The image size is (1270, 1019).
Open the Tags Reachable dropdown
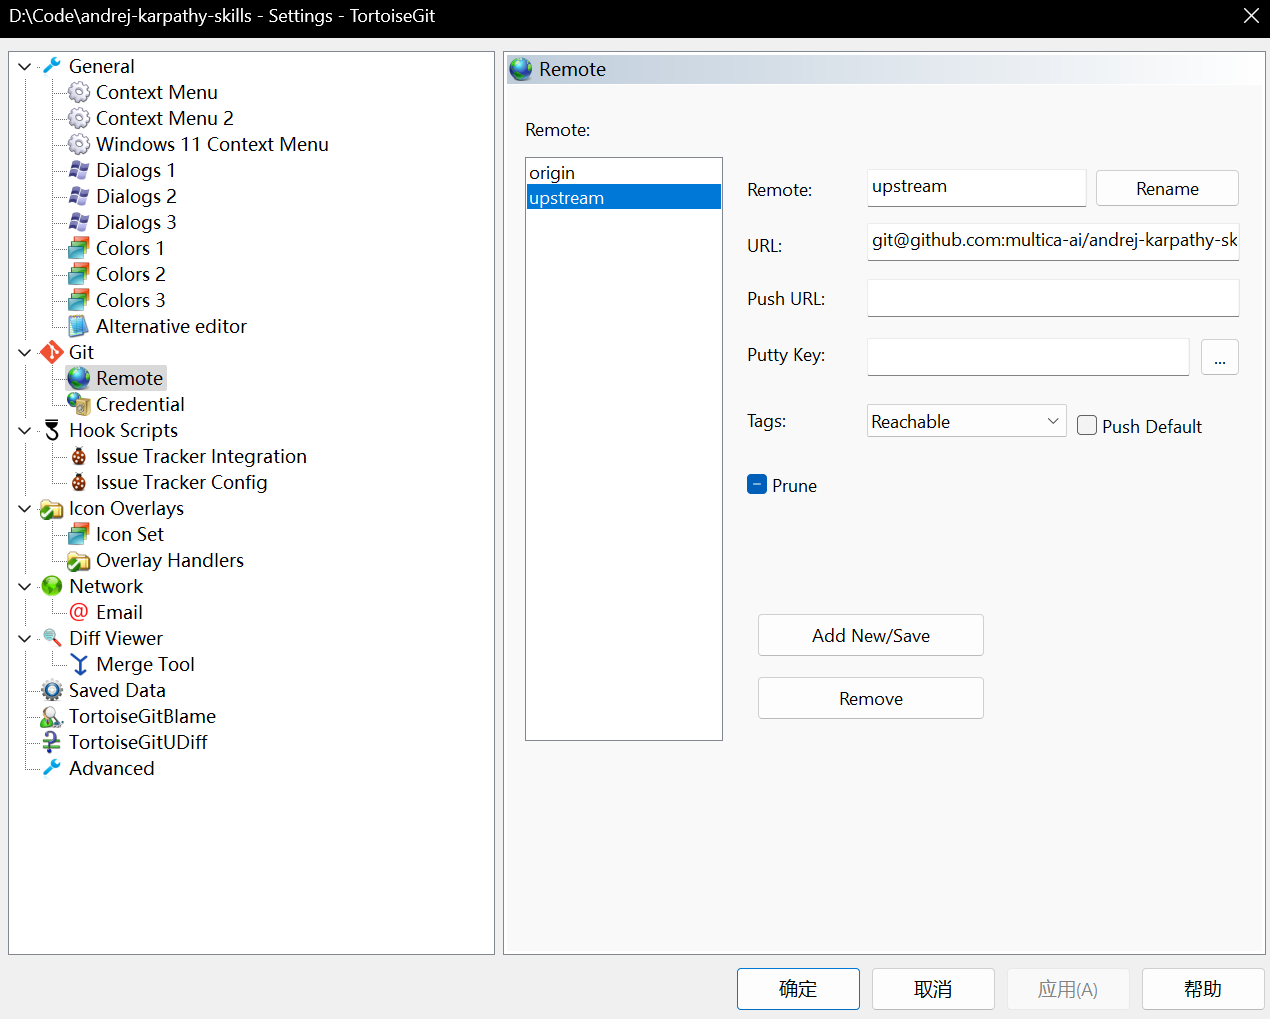(966, 421)
